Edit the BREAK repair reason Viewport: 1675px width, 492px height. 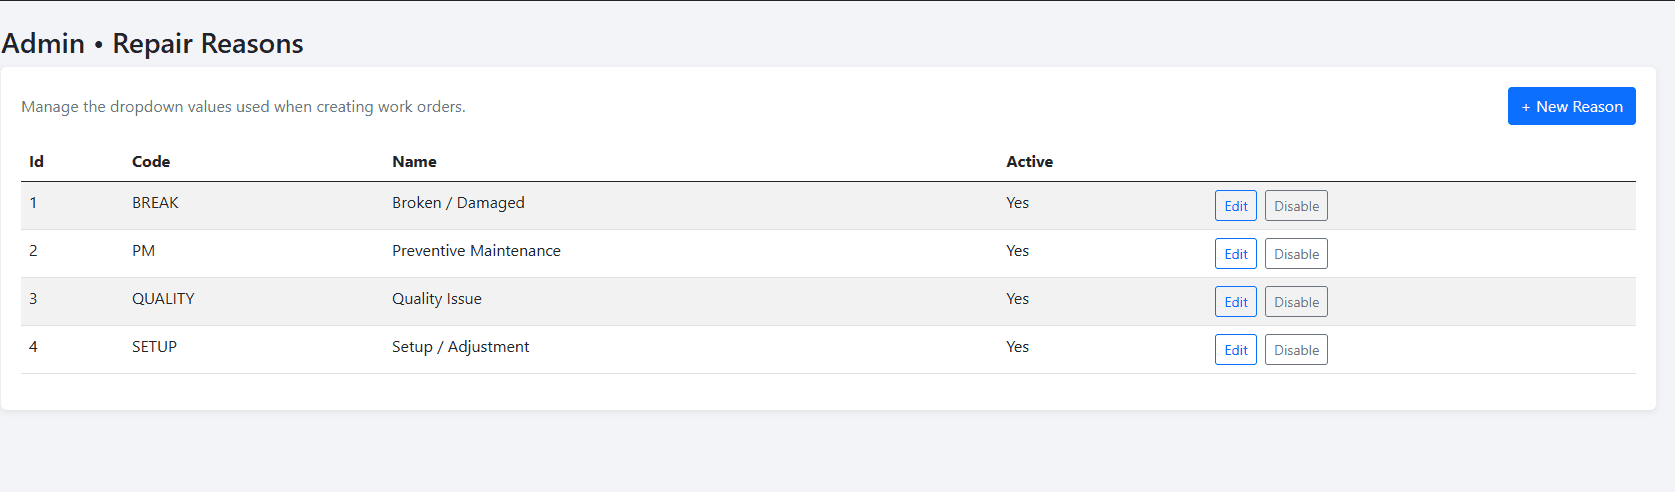click(1235, 206)
